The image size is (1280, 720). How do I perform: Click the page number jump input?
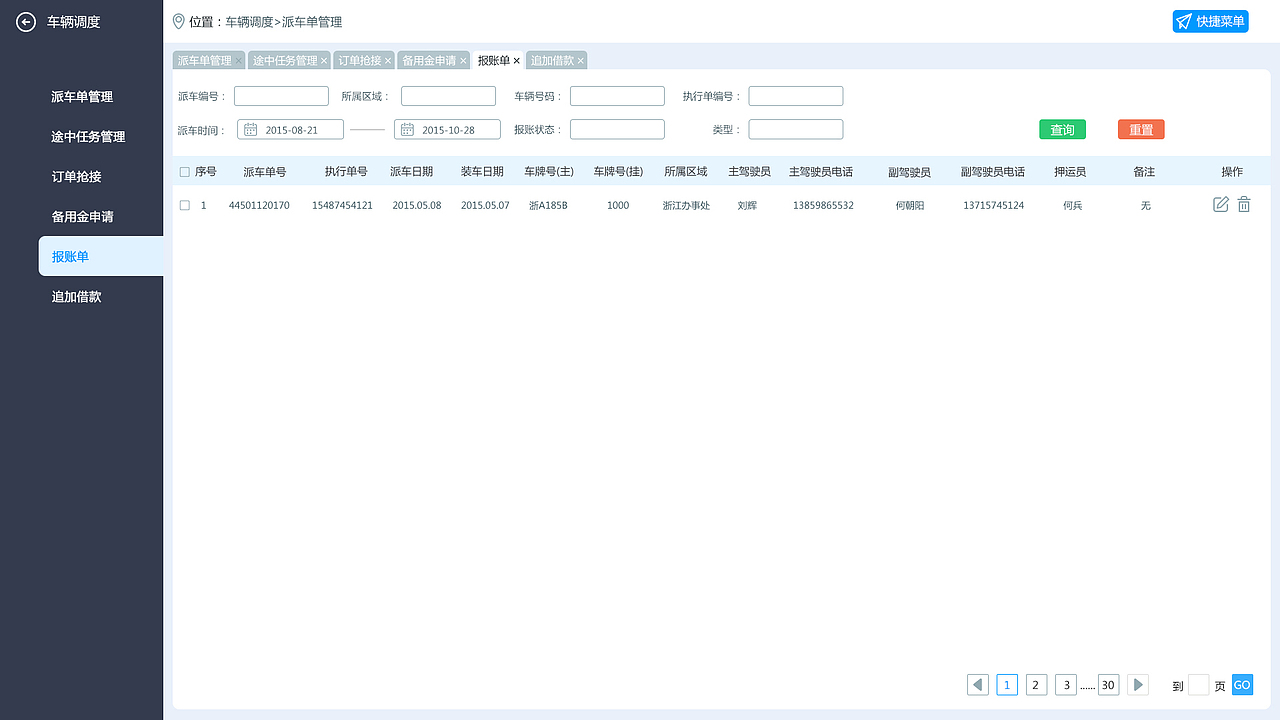click(x=1198, y=685)
